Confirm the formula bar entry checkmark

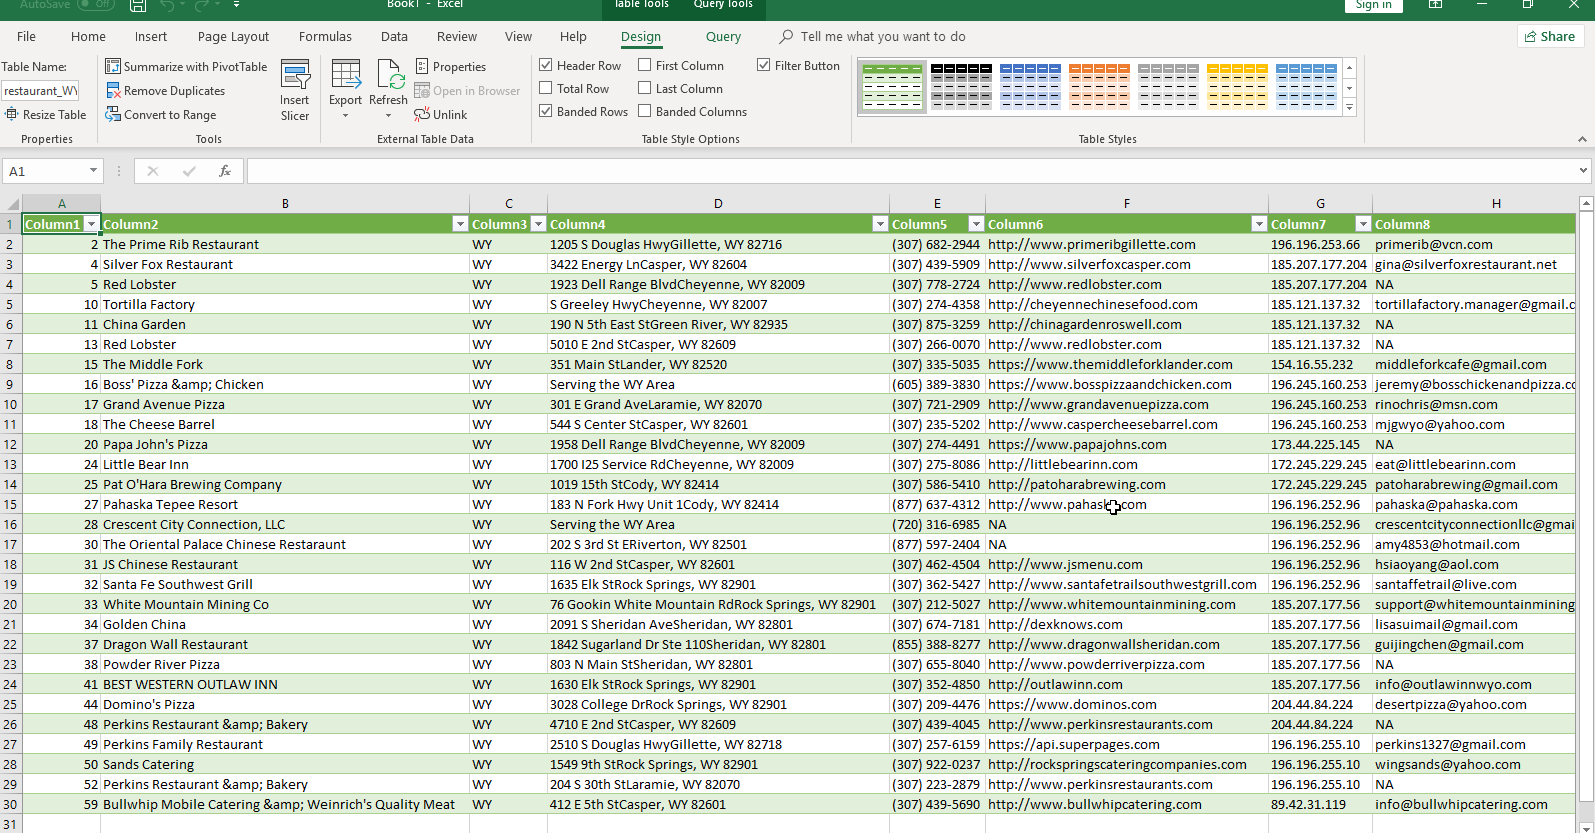189,171
